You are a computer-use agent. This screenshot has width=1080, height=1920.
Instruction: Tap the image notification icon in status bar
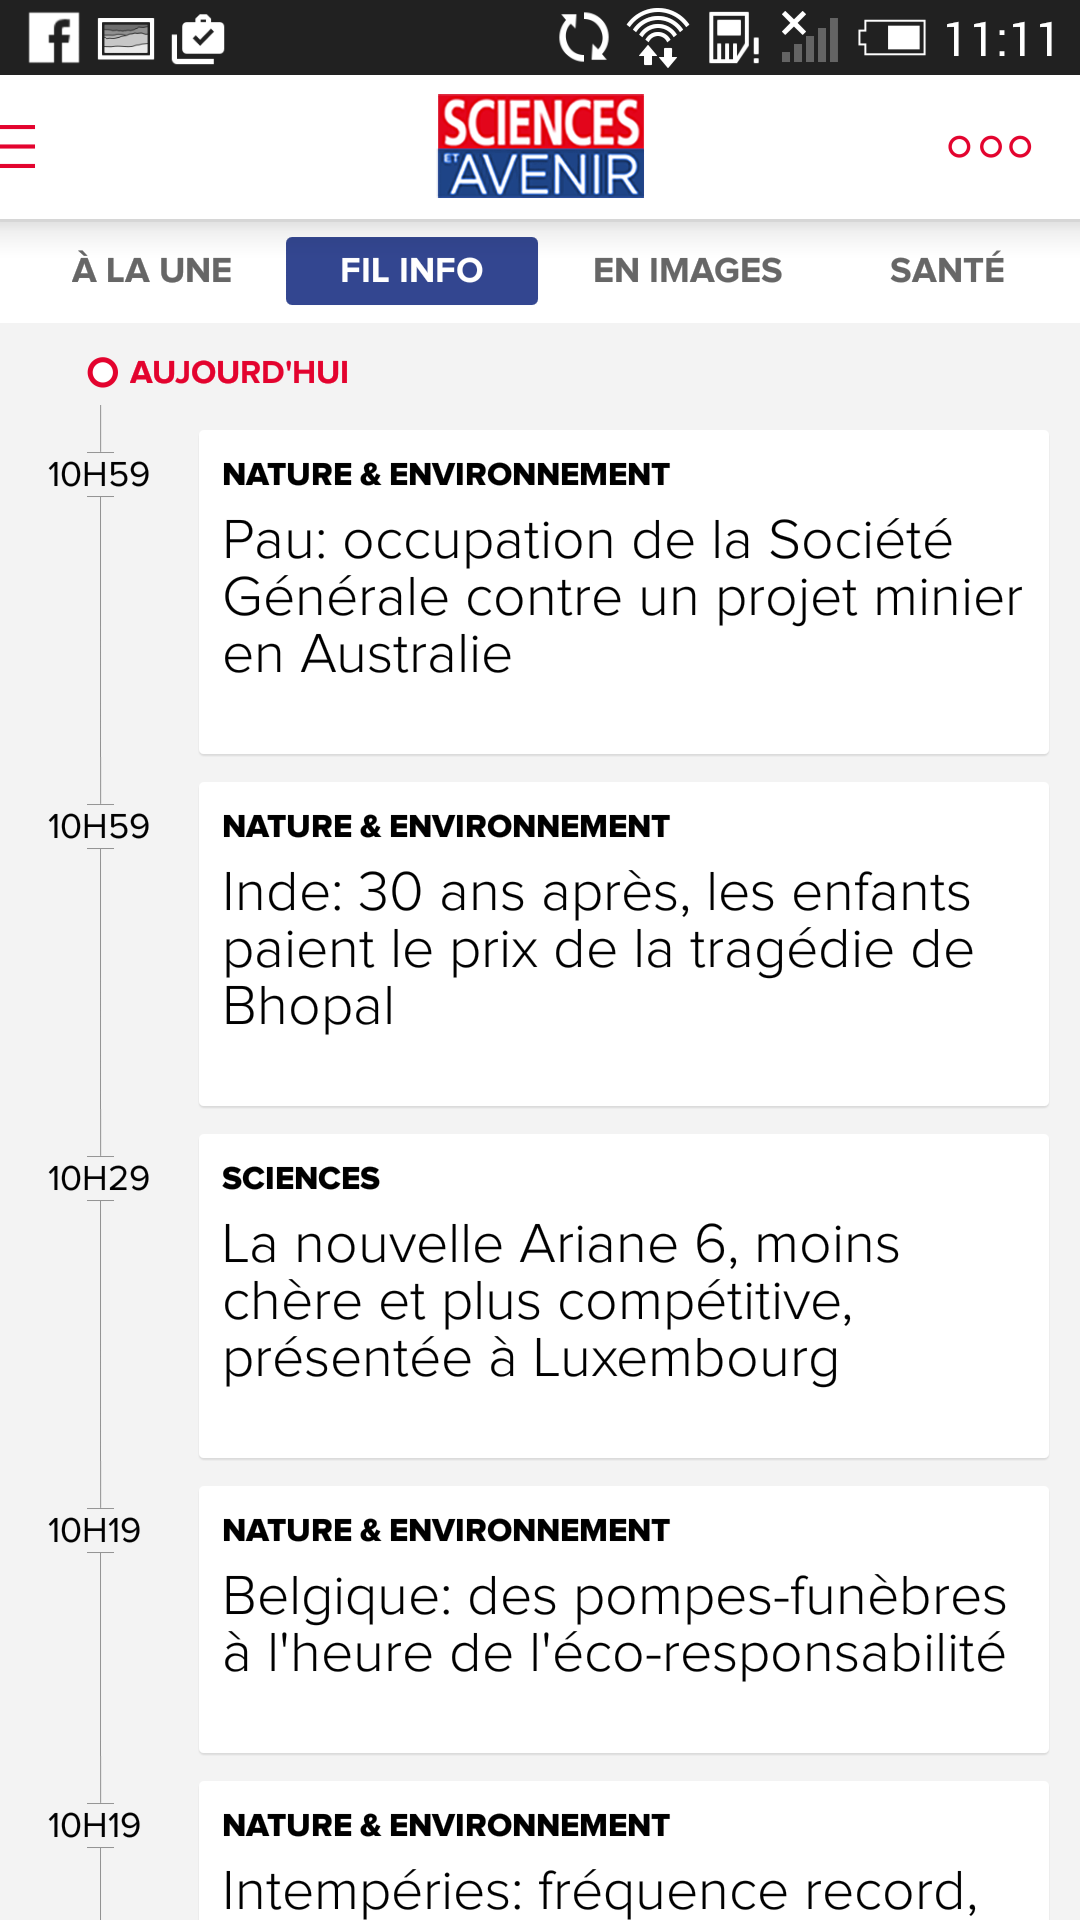click(x=126, y=39)
